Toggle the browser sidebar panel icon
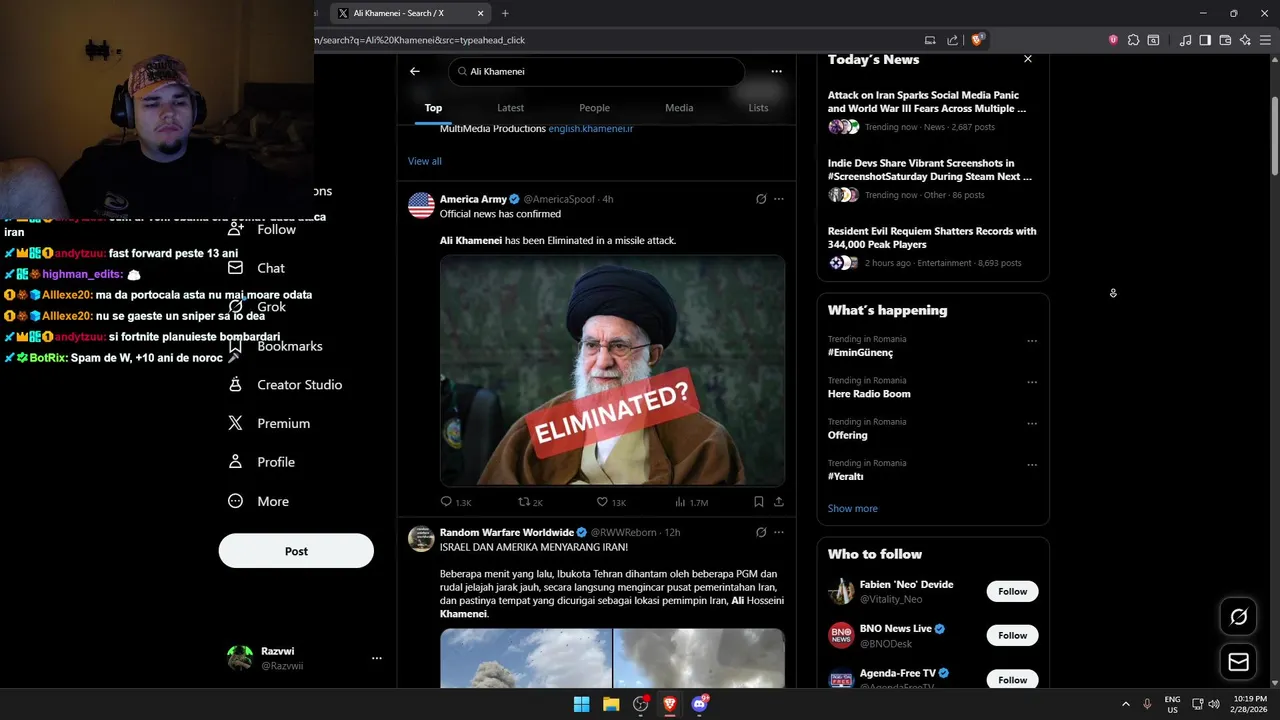Viewport: 1280px width, 720px height. [1205, 40]
